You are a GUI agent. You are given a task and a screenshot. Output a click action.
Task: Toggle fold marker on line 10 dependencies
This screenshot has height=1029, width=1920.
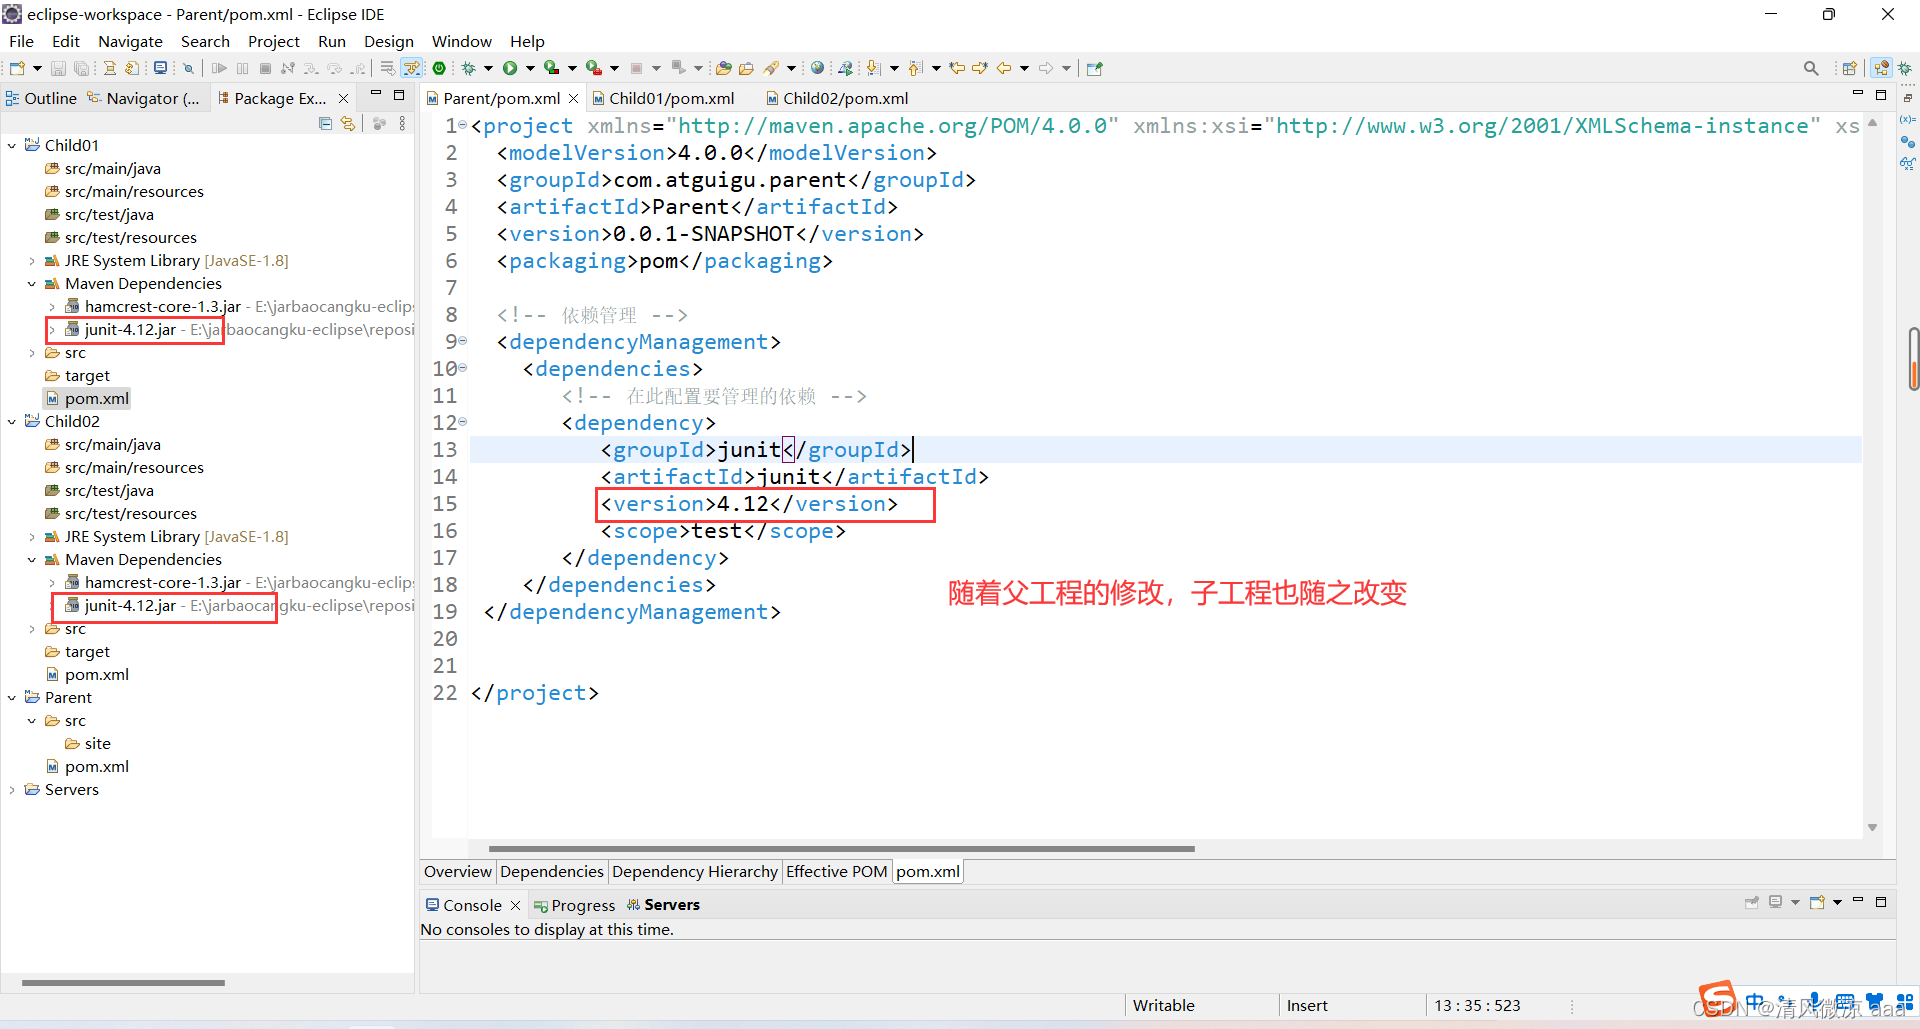pyautogui.click(x=462, y=368)
